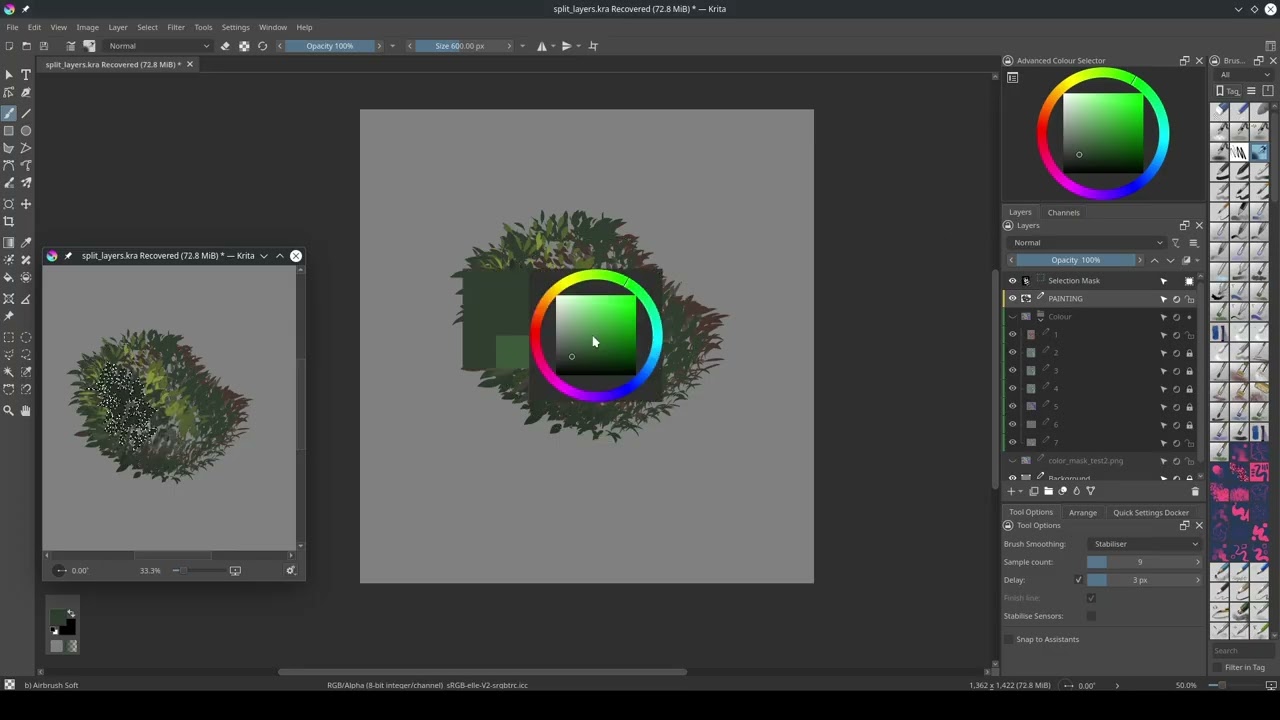1280x720 pixels.
Task: Hide the PAINTING layer with its eye icon
Action: [1012, 299]
